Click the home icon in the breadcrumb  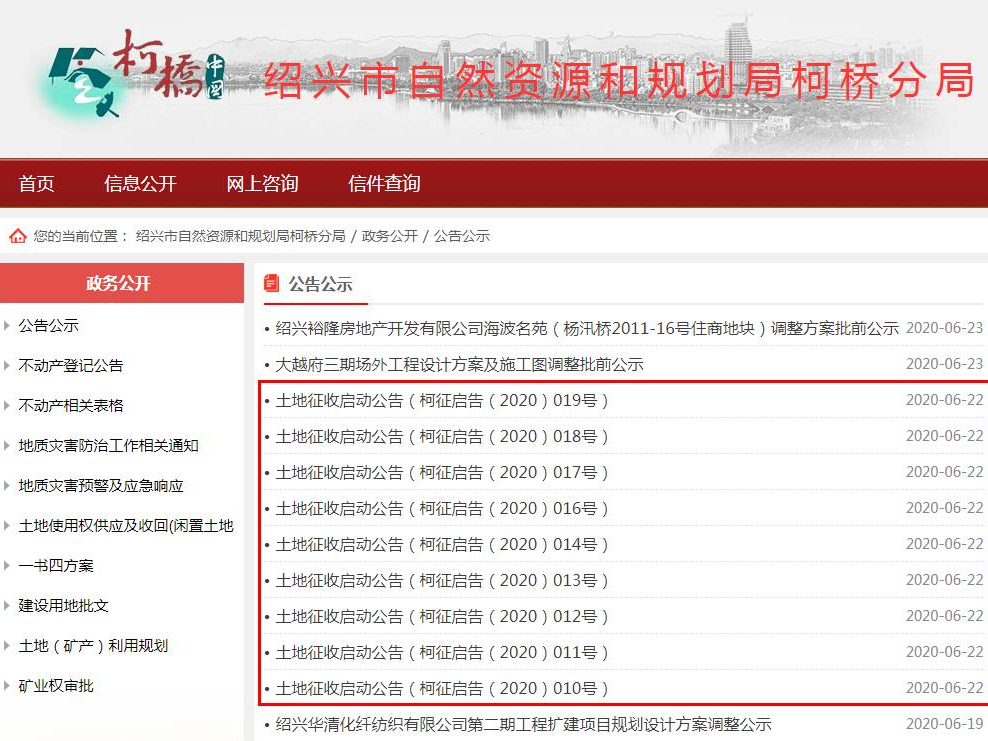(x=17, y=236)
